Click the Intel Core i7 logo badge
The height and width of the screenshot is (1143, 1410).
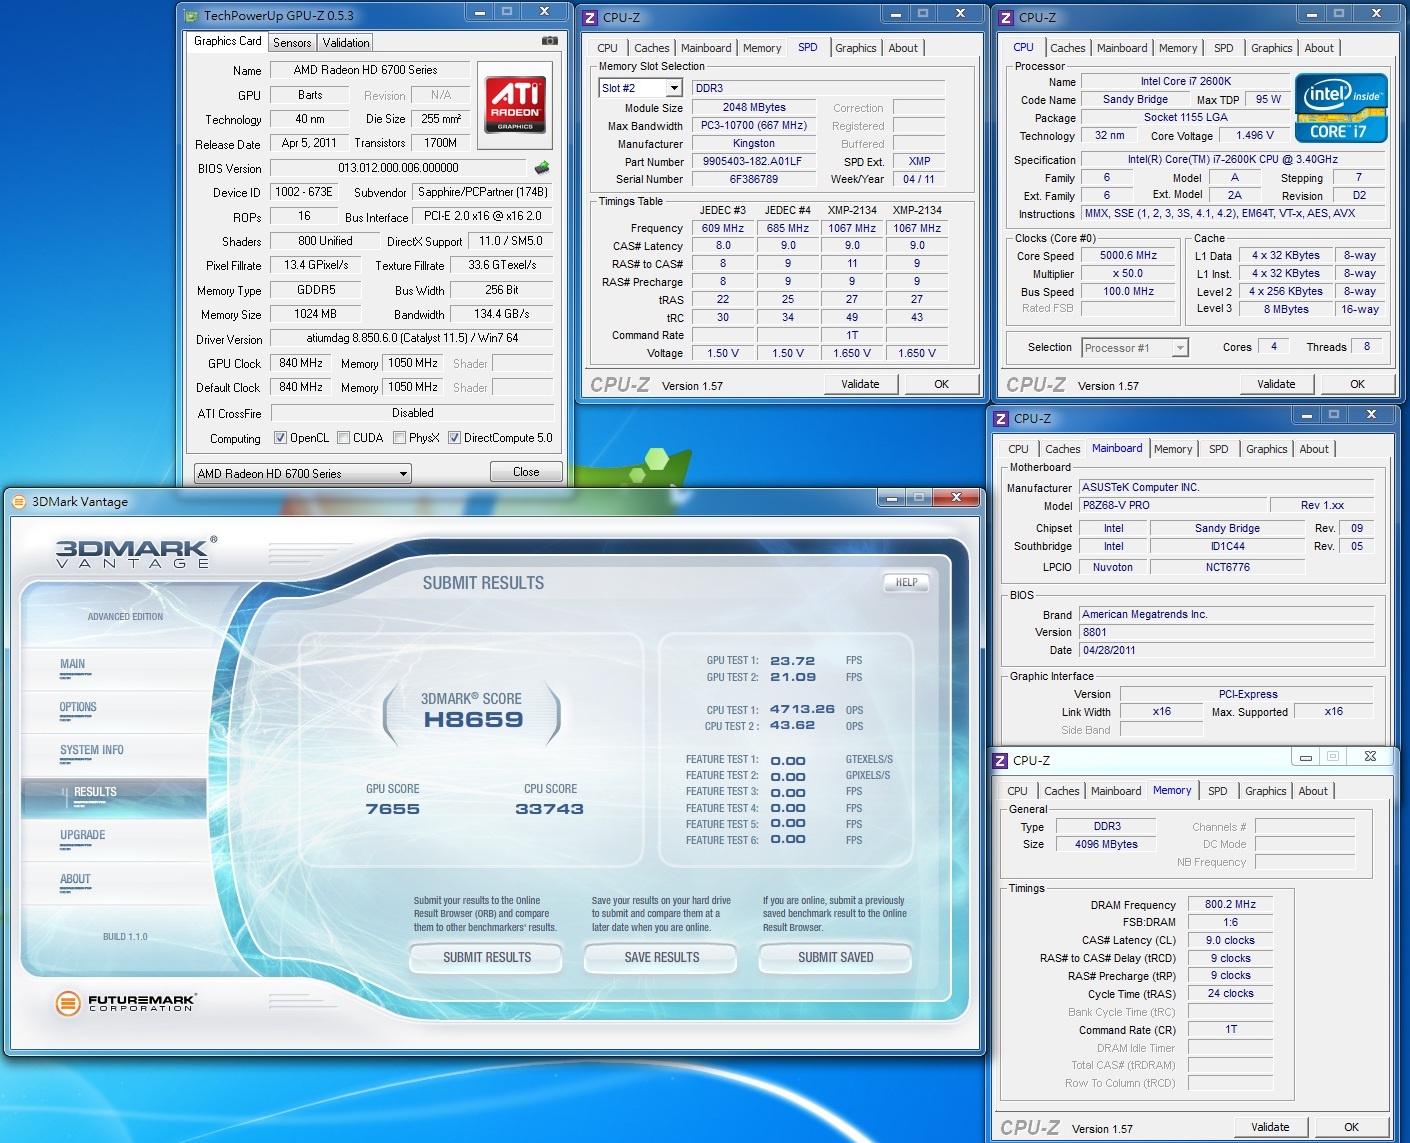[x=1341, y=108]
